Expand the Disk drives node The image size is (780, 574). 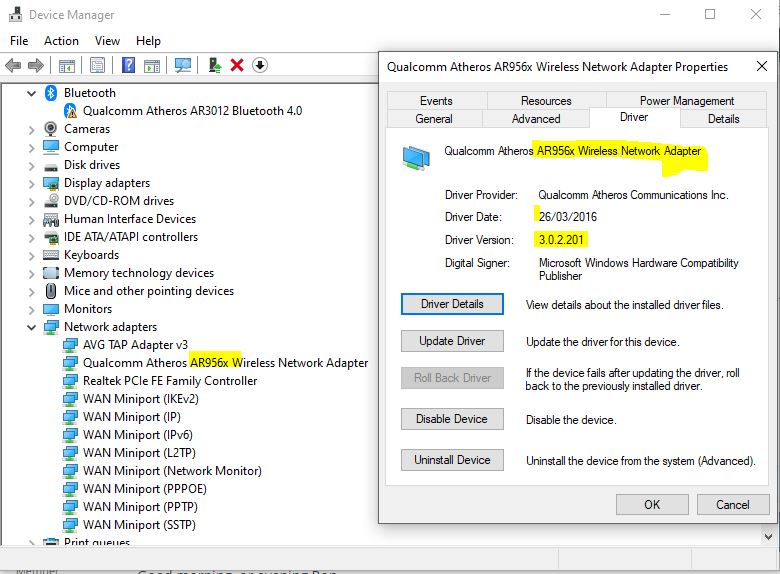point(31,166)
